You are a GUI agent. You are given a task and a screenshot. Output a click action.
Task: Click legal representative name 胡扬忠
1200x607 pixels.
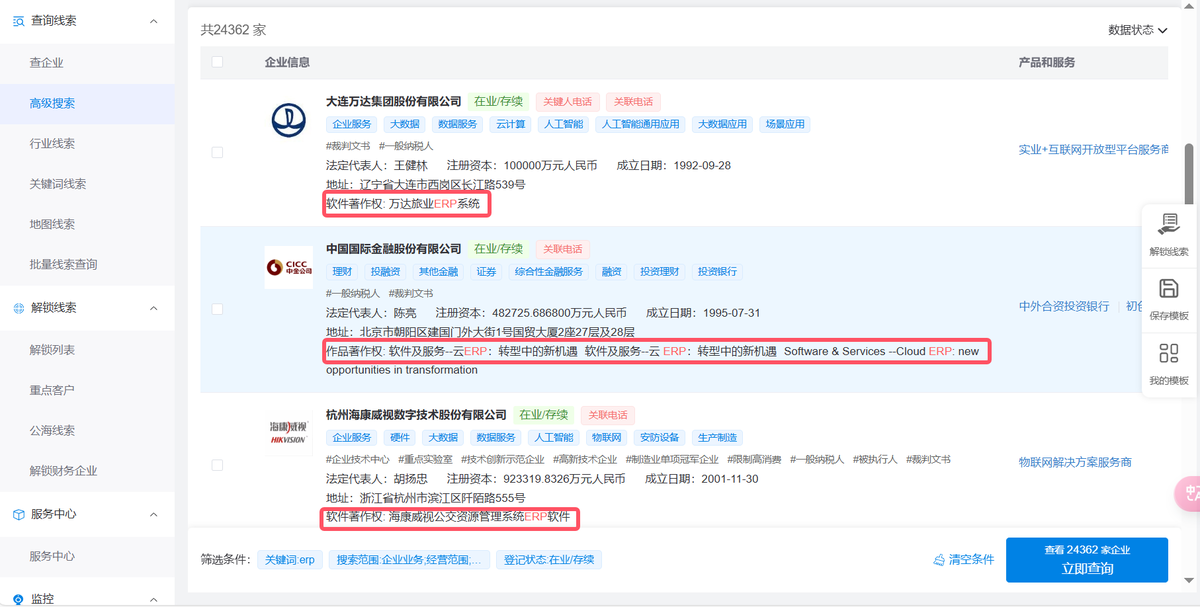click(410, 479)
